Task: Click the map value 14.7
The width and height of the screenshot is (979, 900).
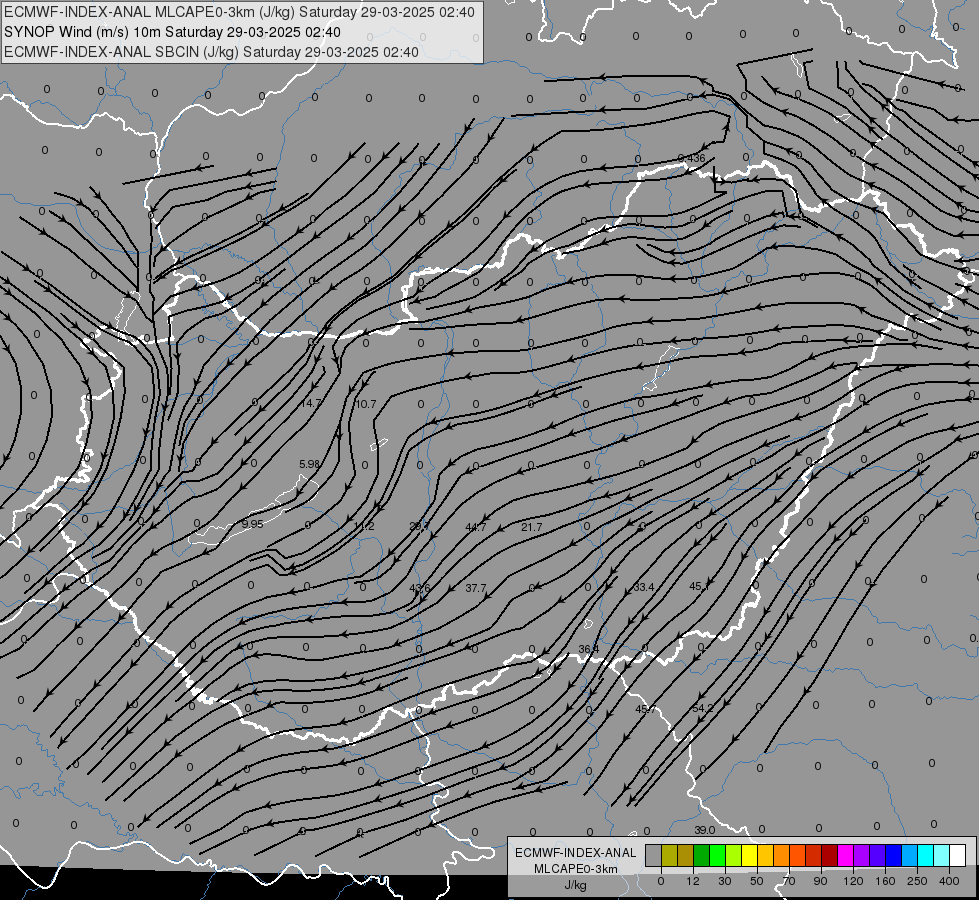Action: pyautogui.click(x=310, y=403)
